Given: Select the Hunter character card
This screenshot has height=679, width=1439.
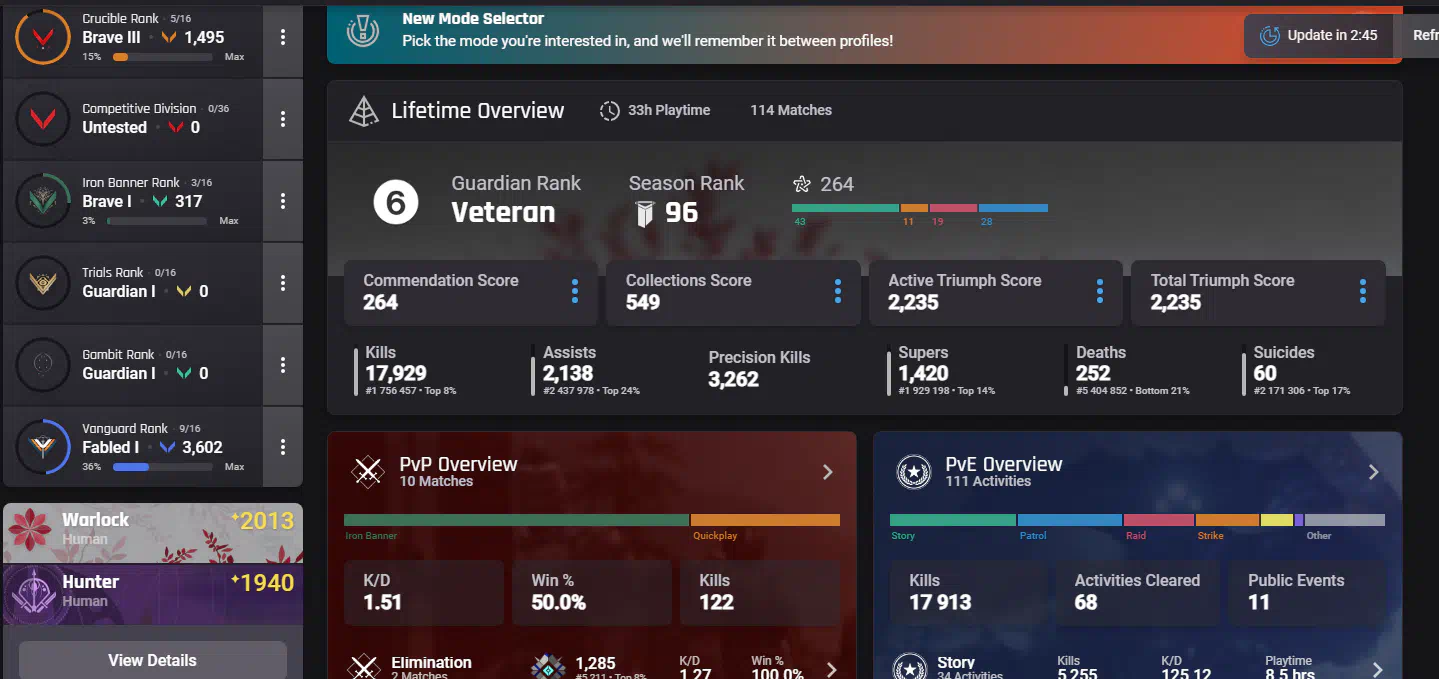Looking at the screenshot, I should pyautogui.click(x=153, y=594).
